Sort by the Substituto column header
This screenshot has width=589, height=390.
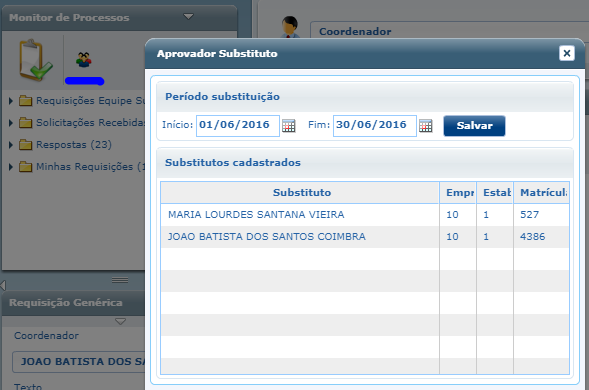[x=300, y=193]
